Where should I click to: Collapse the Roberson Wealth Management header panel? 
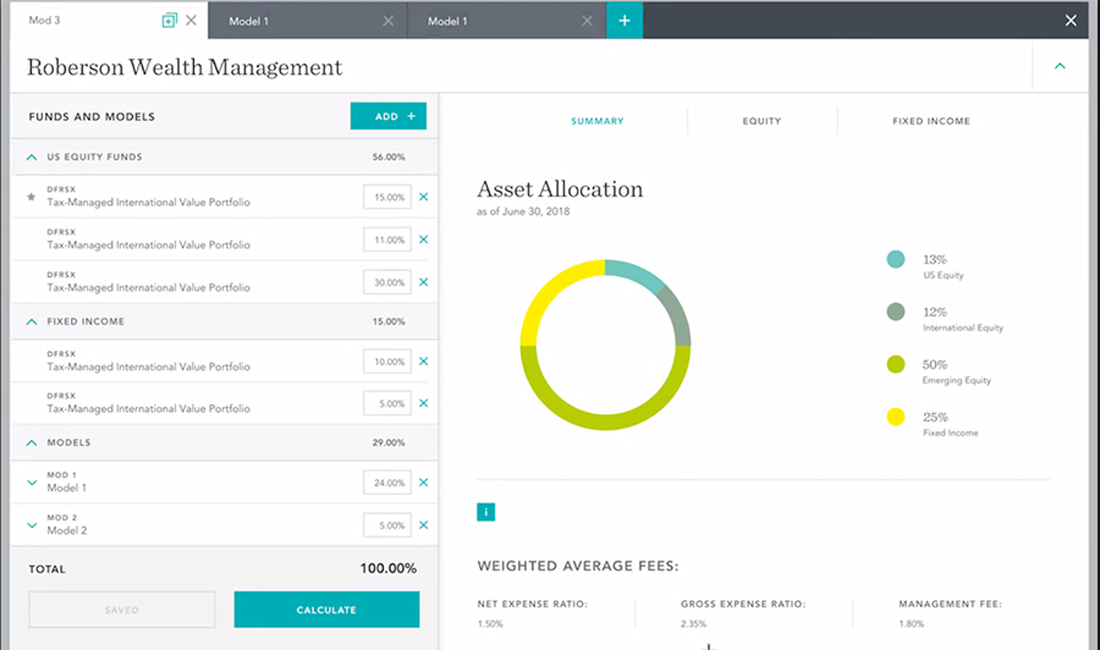pos(1060,67)
